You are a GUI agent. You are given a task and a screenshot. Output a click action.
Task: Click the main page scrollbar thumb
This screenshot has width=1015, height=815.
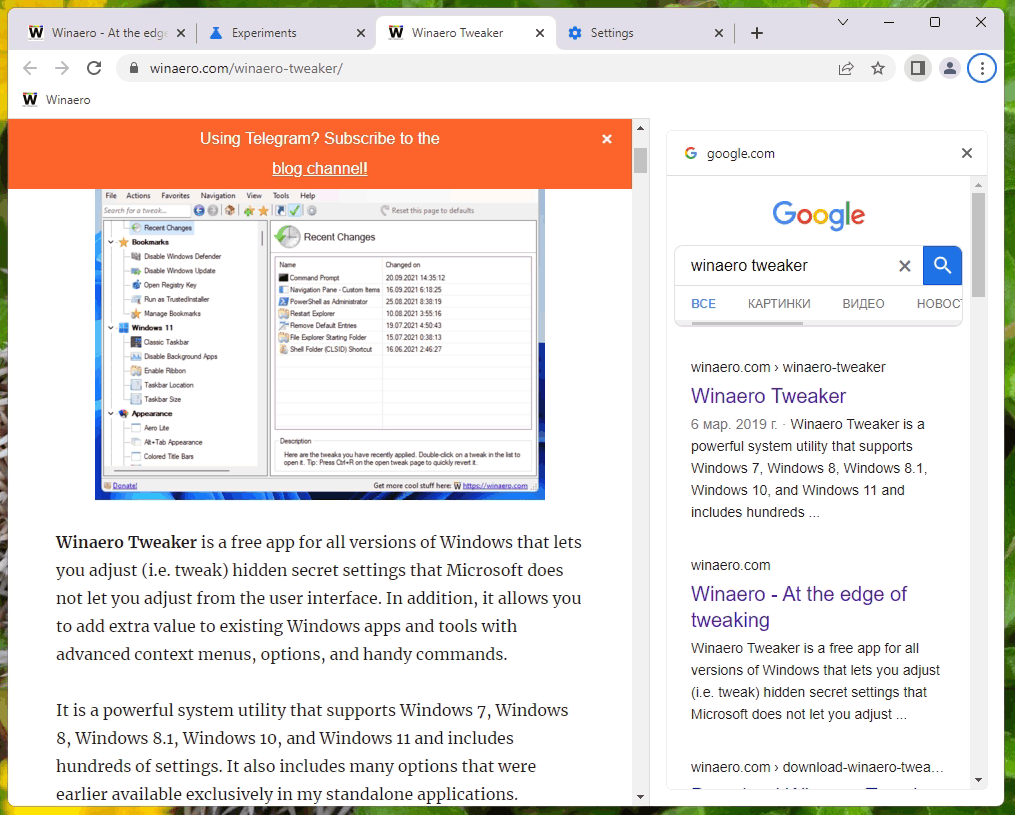(x=640, y=161)
